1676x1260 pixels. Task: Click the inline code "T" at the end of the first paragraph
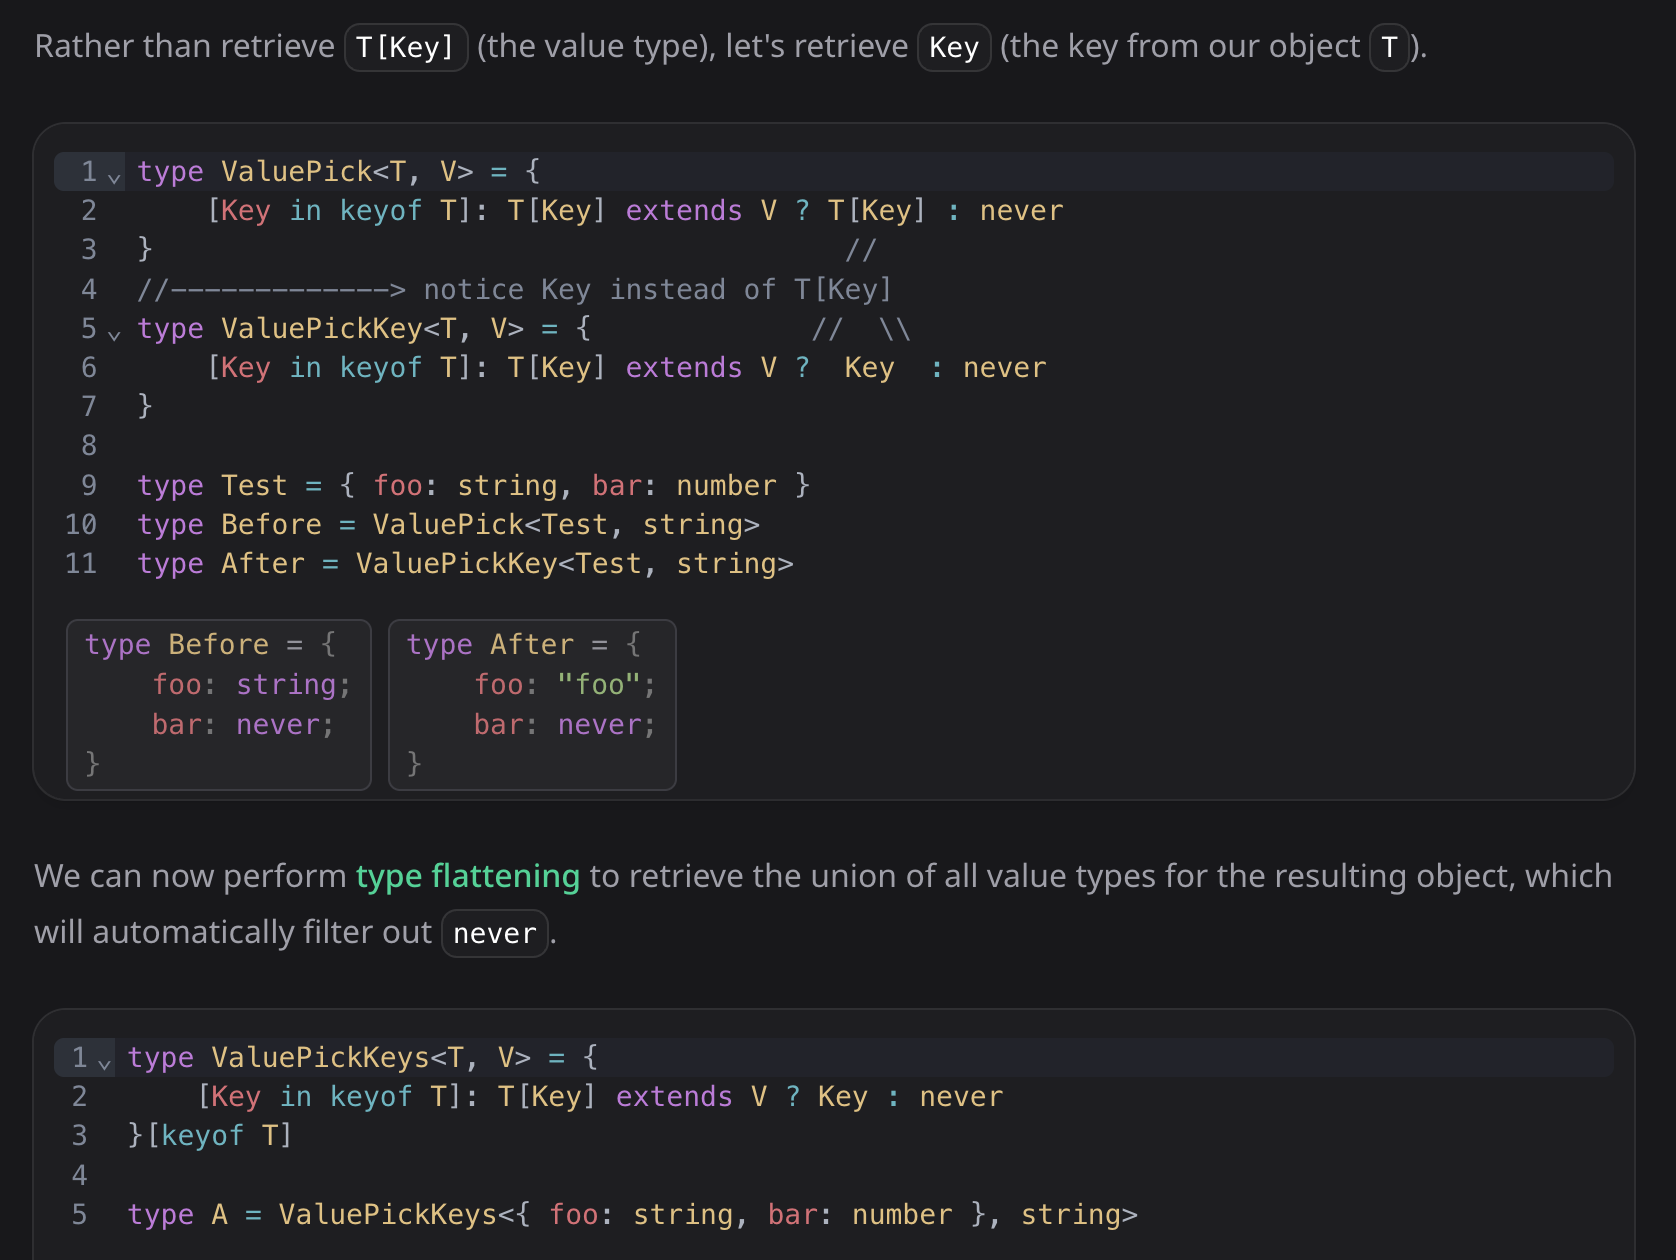pos(1389,47)
